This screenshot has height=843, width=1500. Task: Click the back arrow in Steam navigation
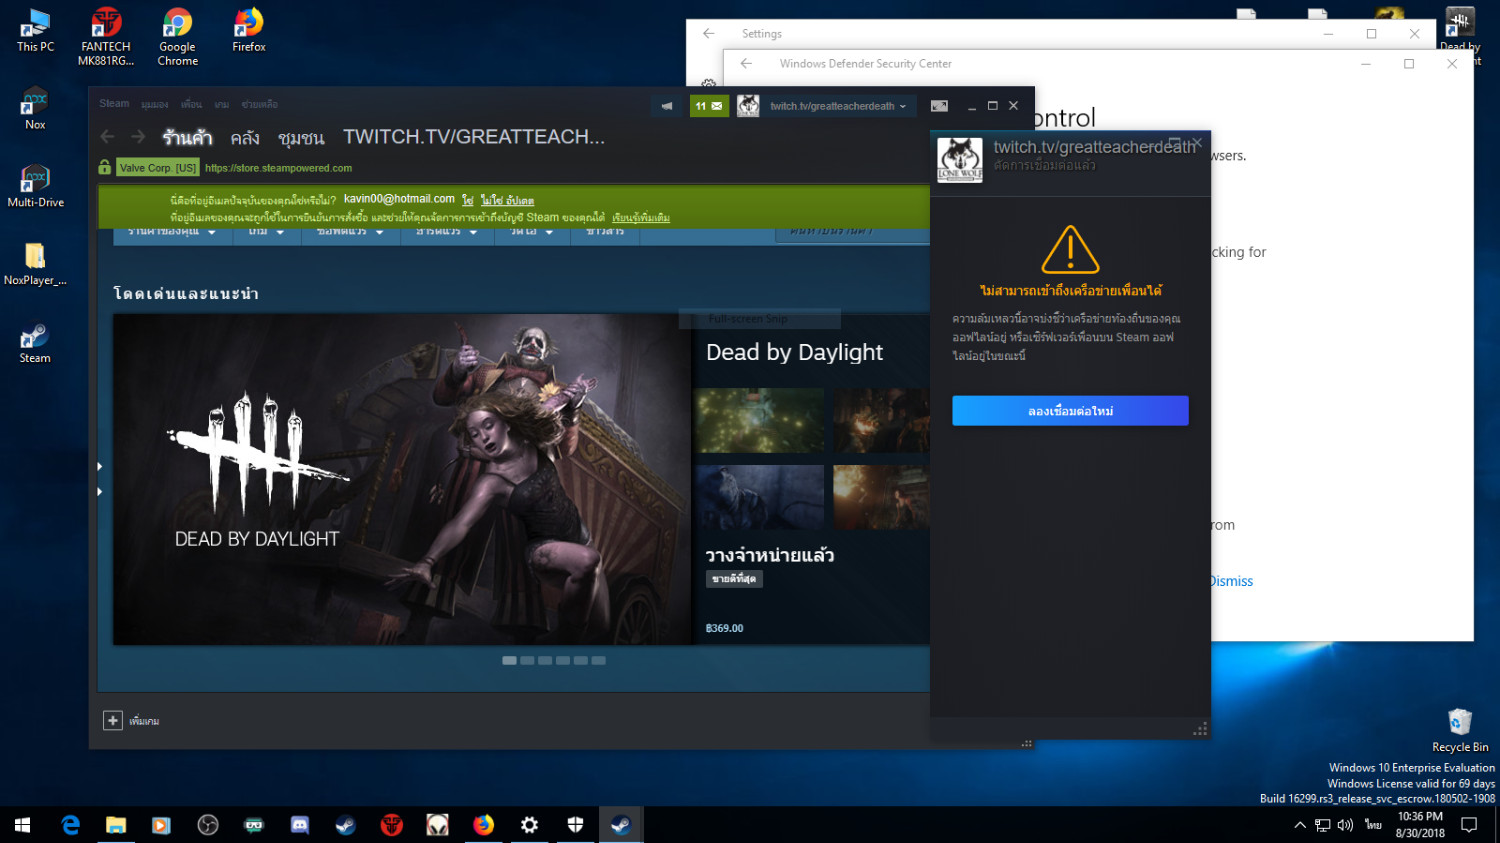tap(108, 137)
